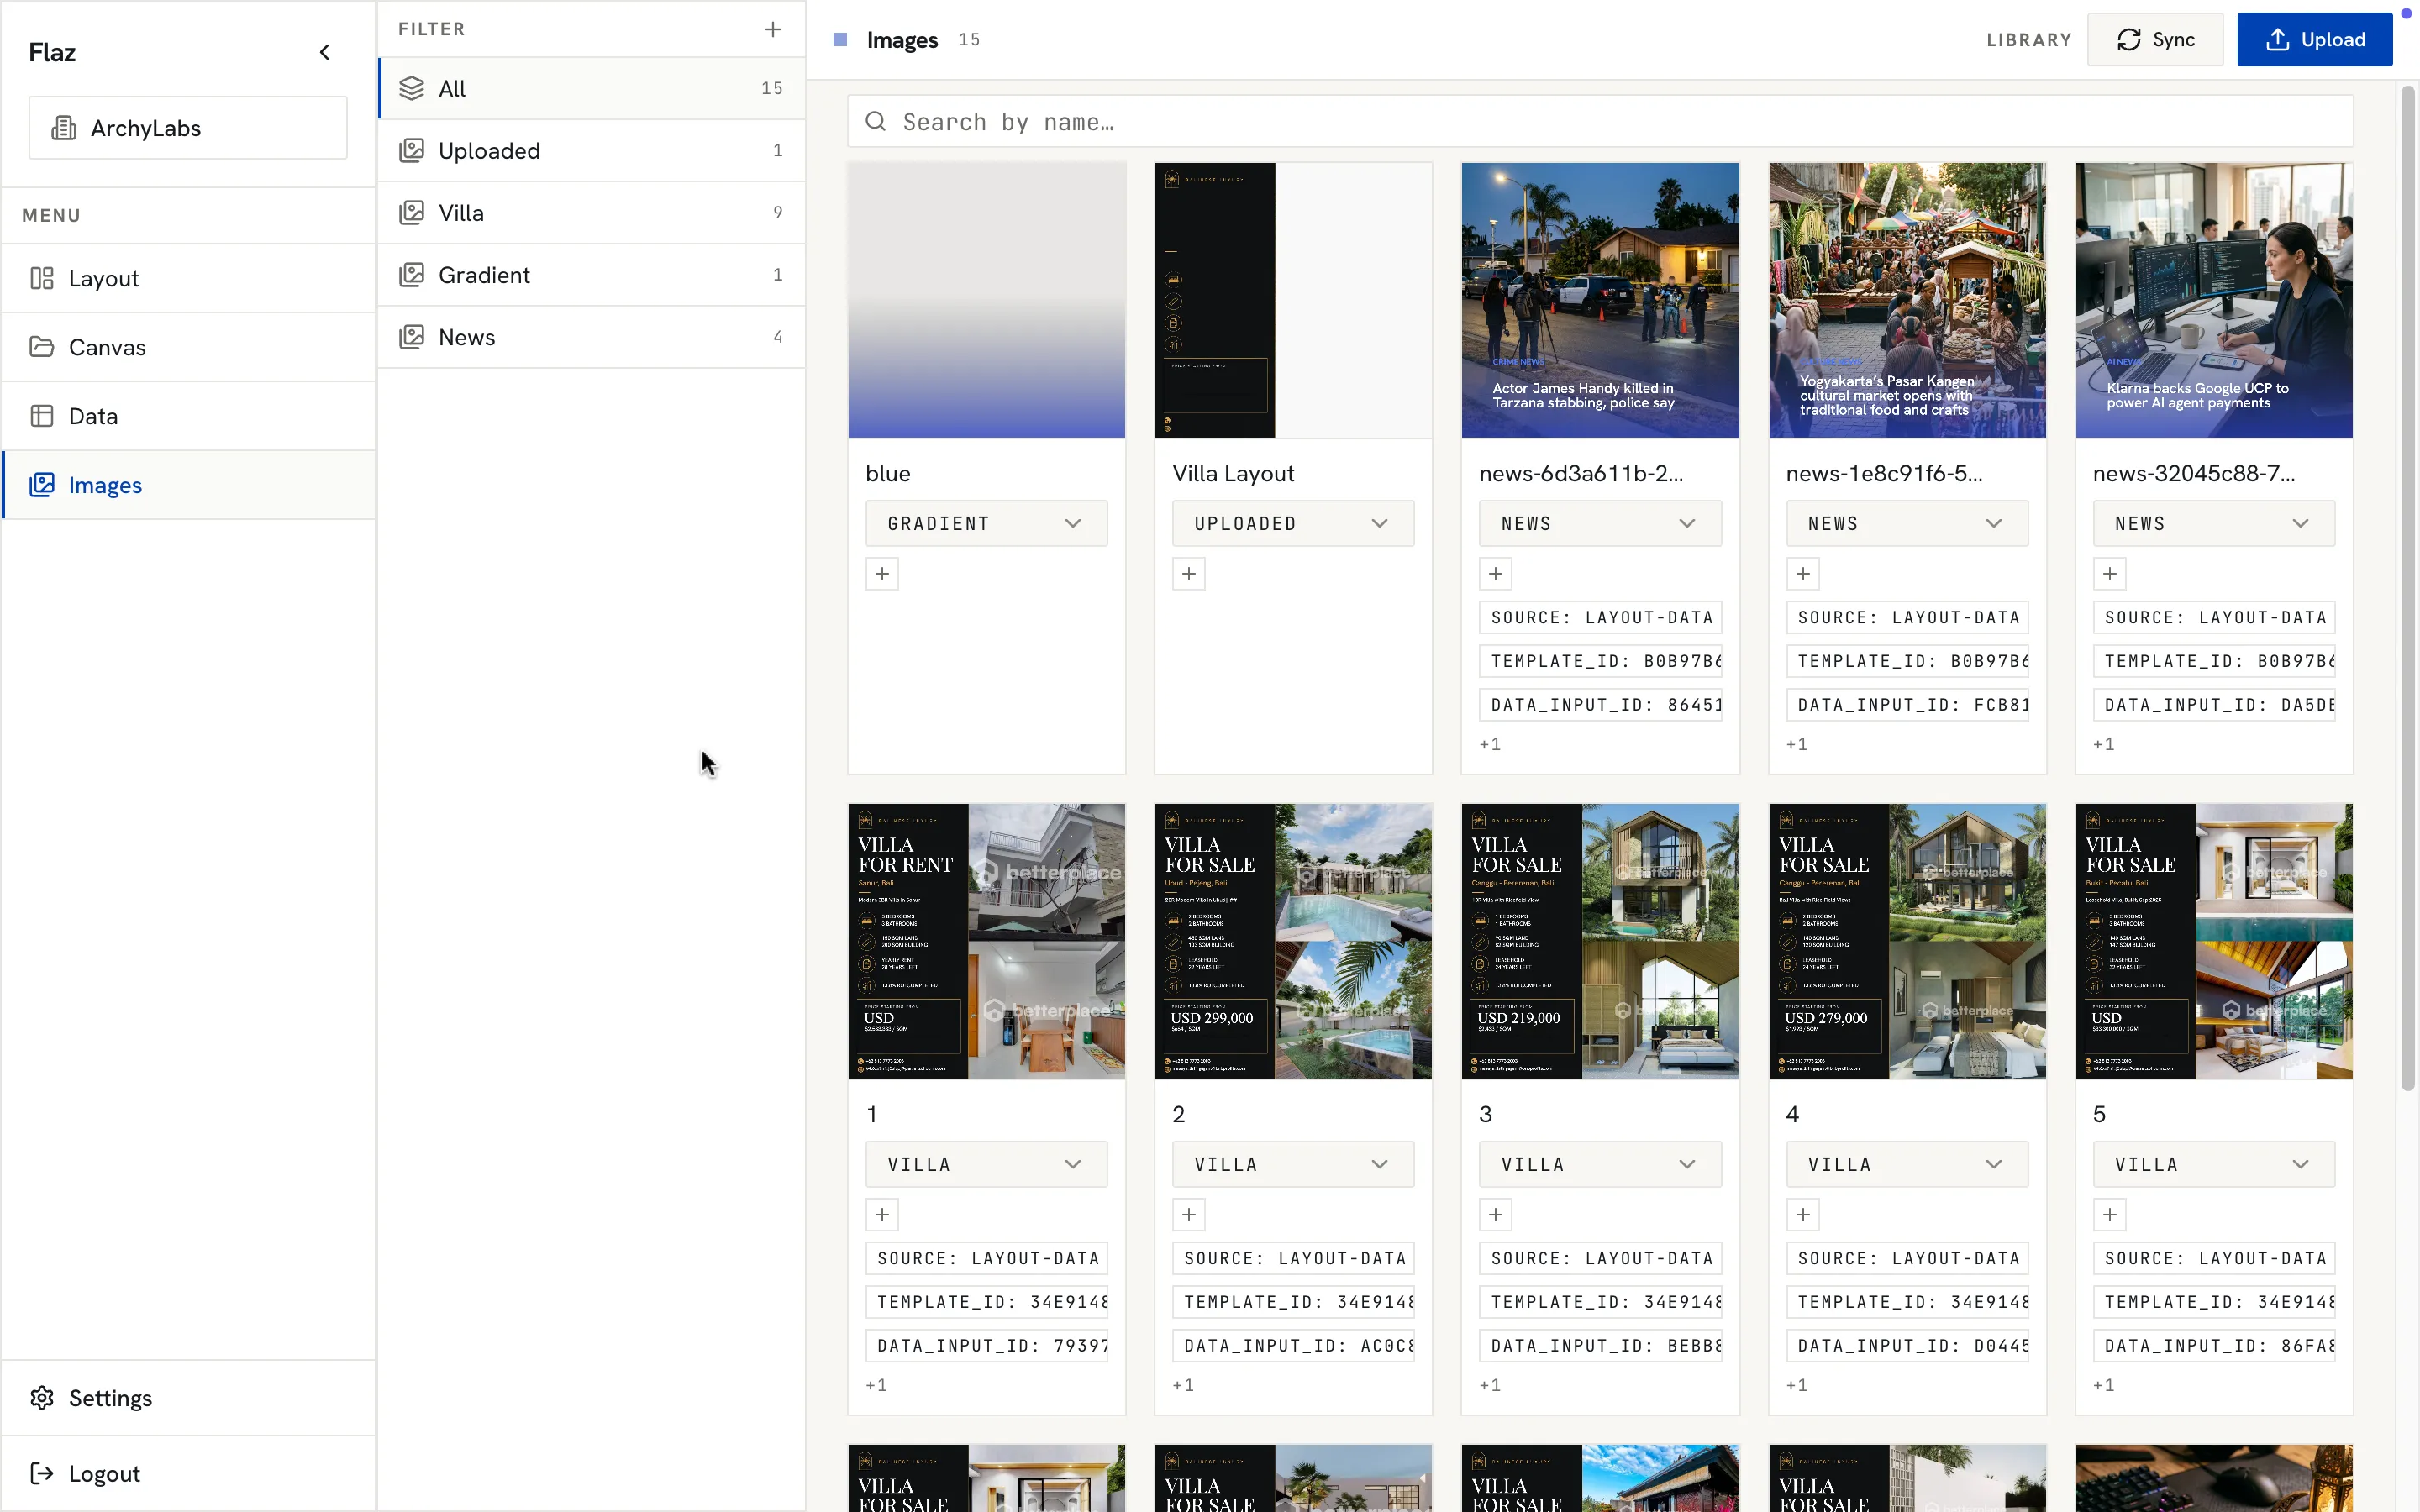The width and height of the screenshot is (2420, 1512).
Task: Click the +1 more tags under news-6d3a611b
Action: tap(1490, 744)
